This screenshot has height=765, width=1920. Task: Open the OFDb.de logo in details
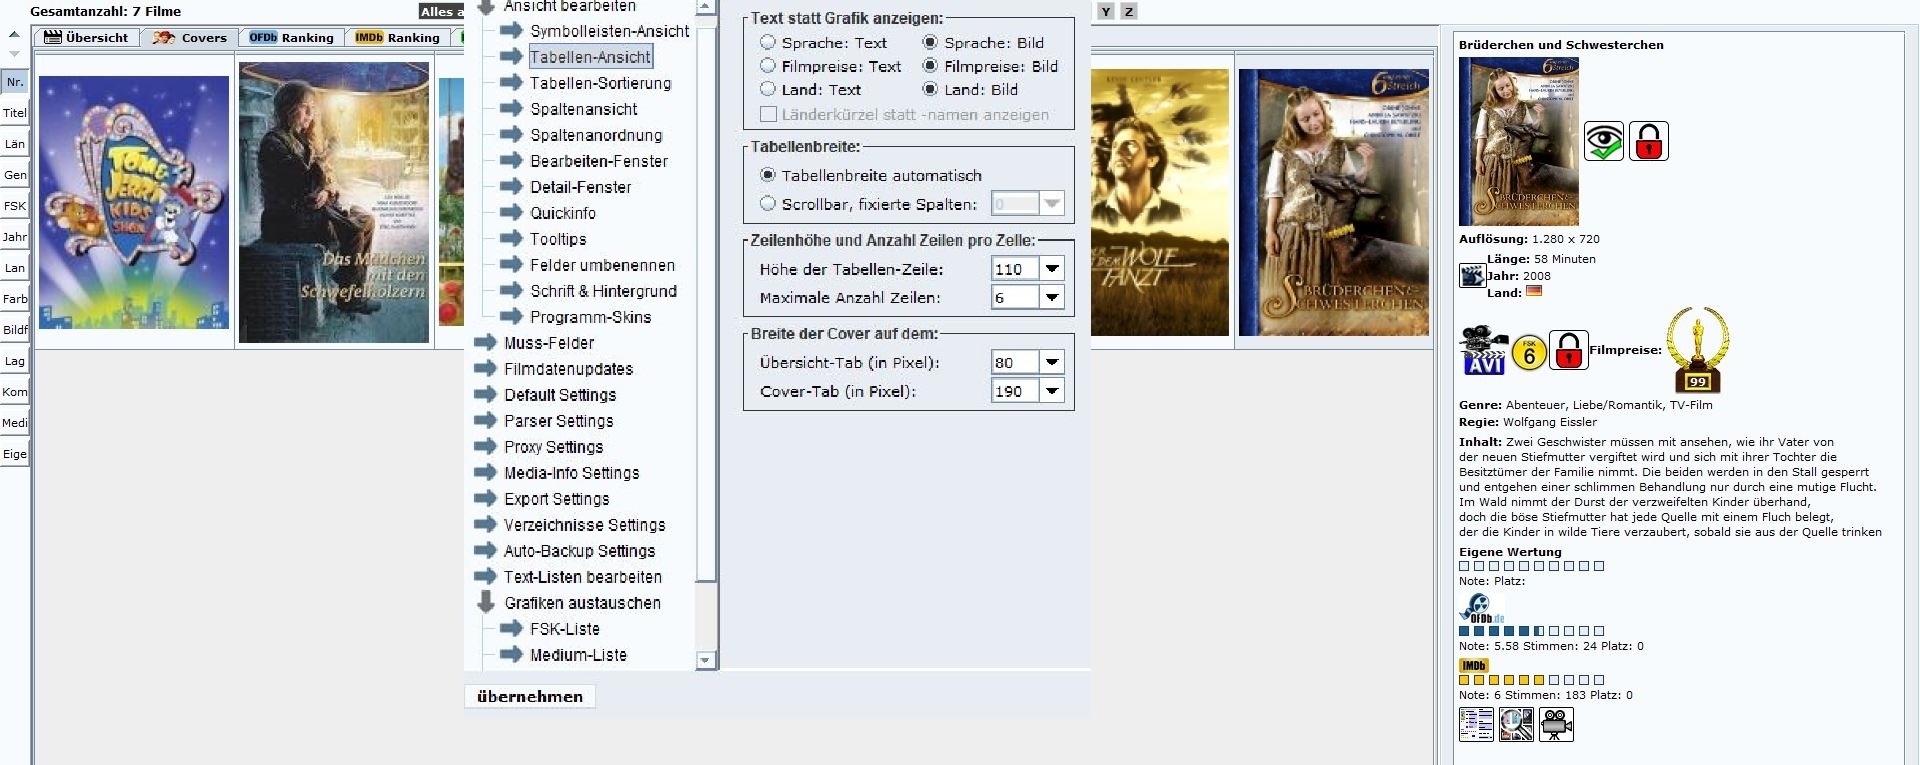[x=1480, y=609]
